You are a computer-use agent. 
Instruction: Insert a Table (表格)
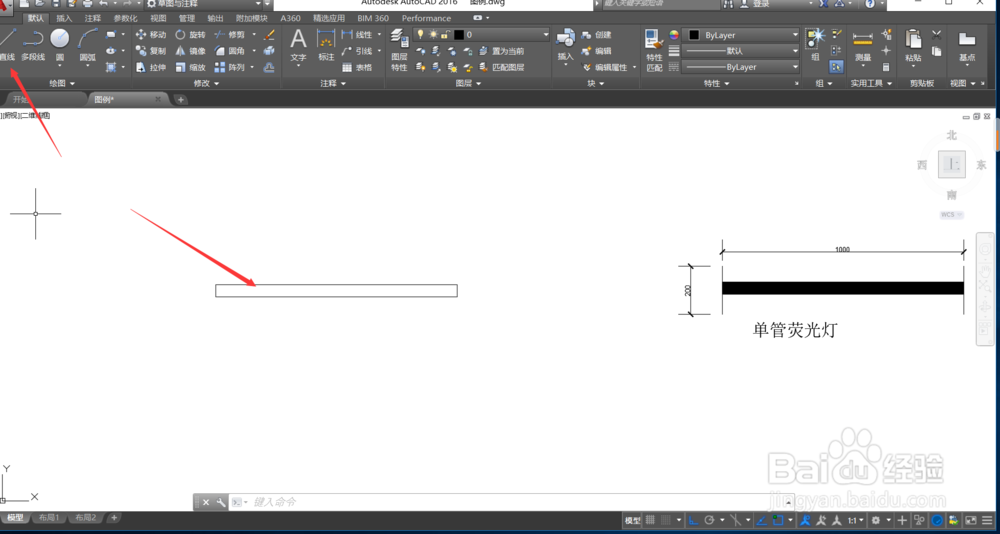[x=357, y=67]
